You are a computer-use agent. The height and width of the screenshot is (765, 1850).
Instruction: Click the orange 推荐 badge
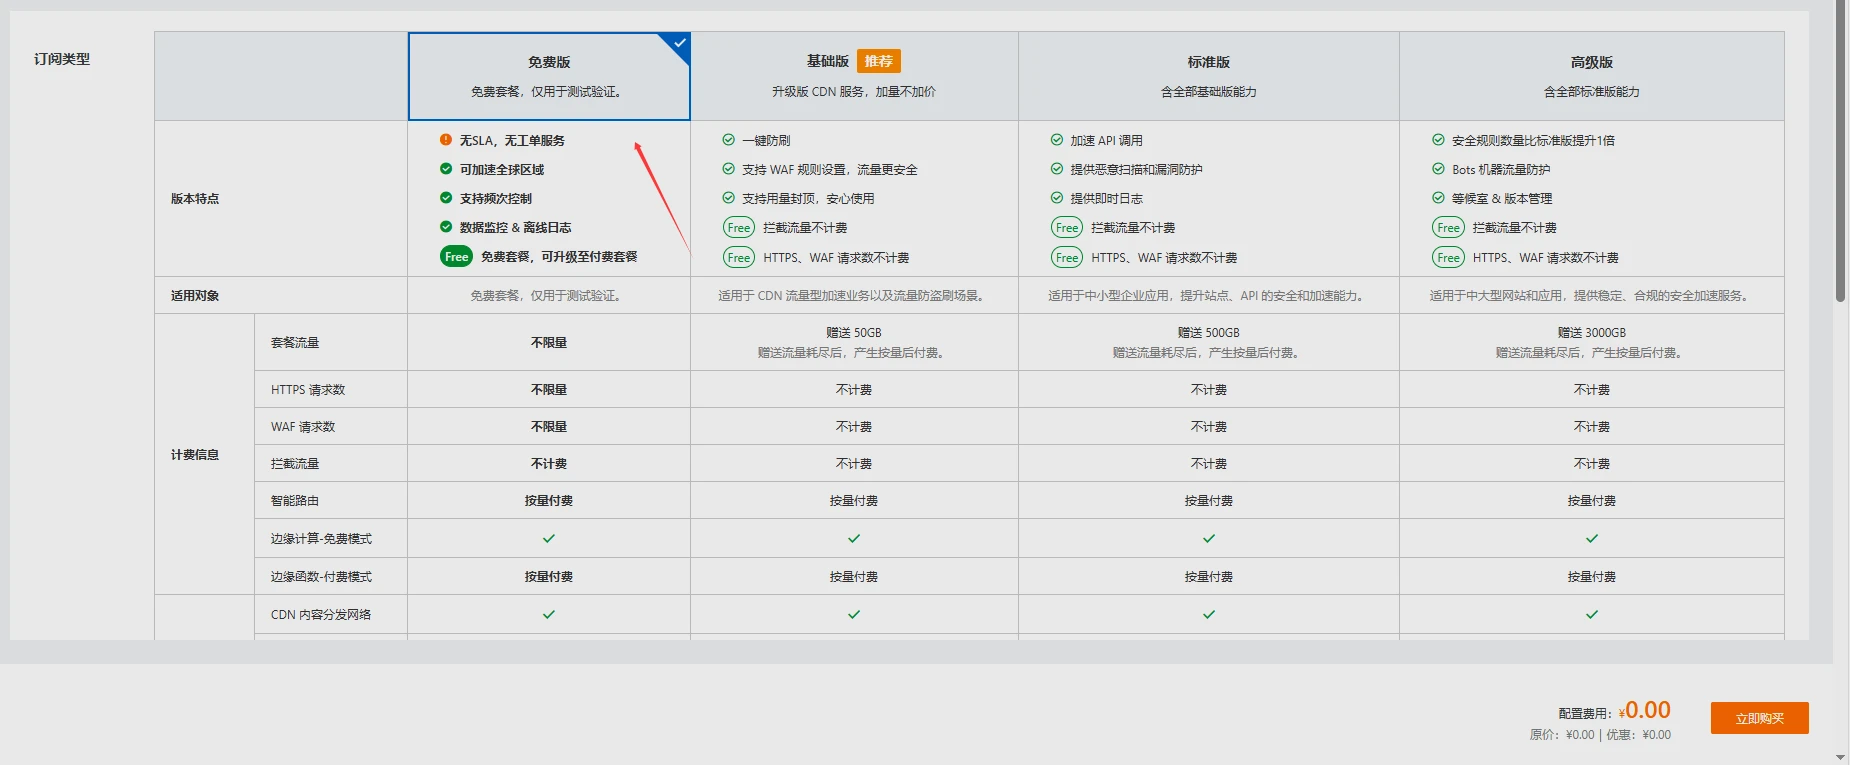coord(879,61)
